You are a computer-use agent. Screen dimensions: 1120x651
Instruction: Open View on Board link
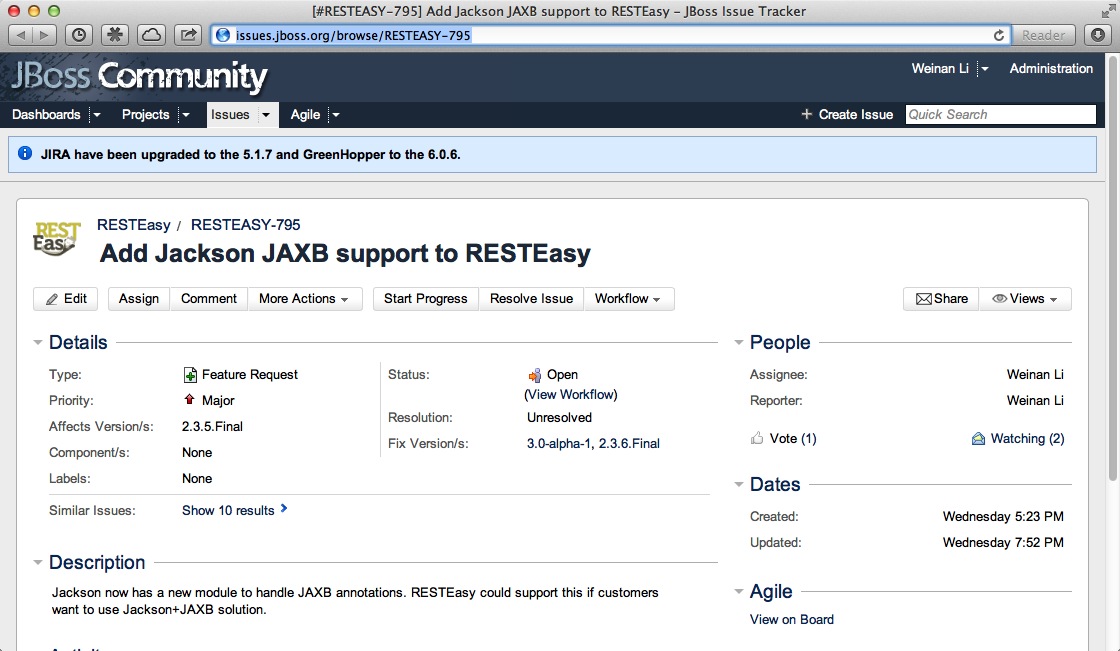[791, 620]
